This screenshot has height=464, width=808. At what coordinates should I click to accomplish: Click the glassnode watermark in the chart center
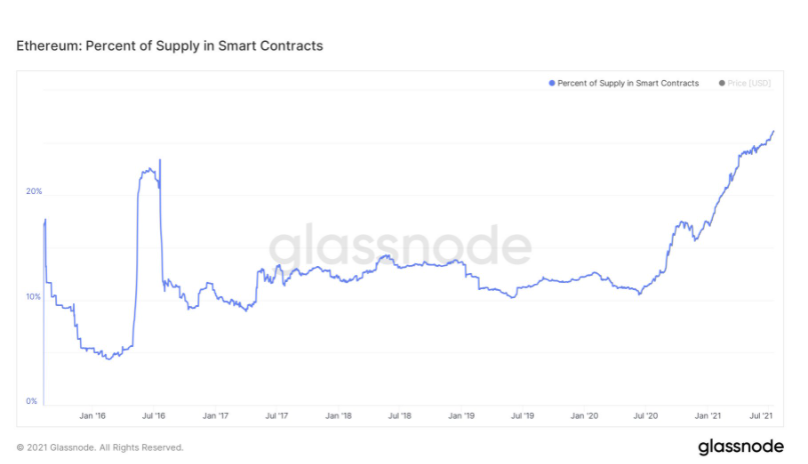click(400, 246)
